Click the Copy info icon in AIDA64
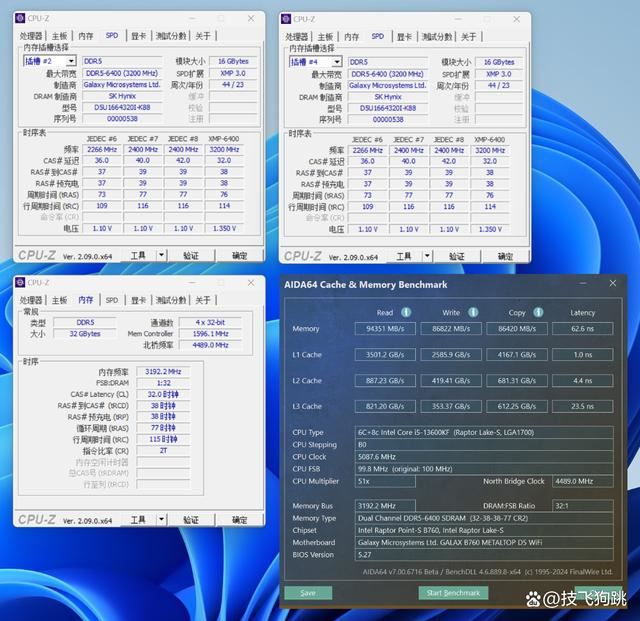 (538, 312)
